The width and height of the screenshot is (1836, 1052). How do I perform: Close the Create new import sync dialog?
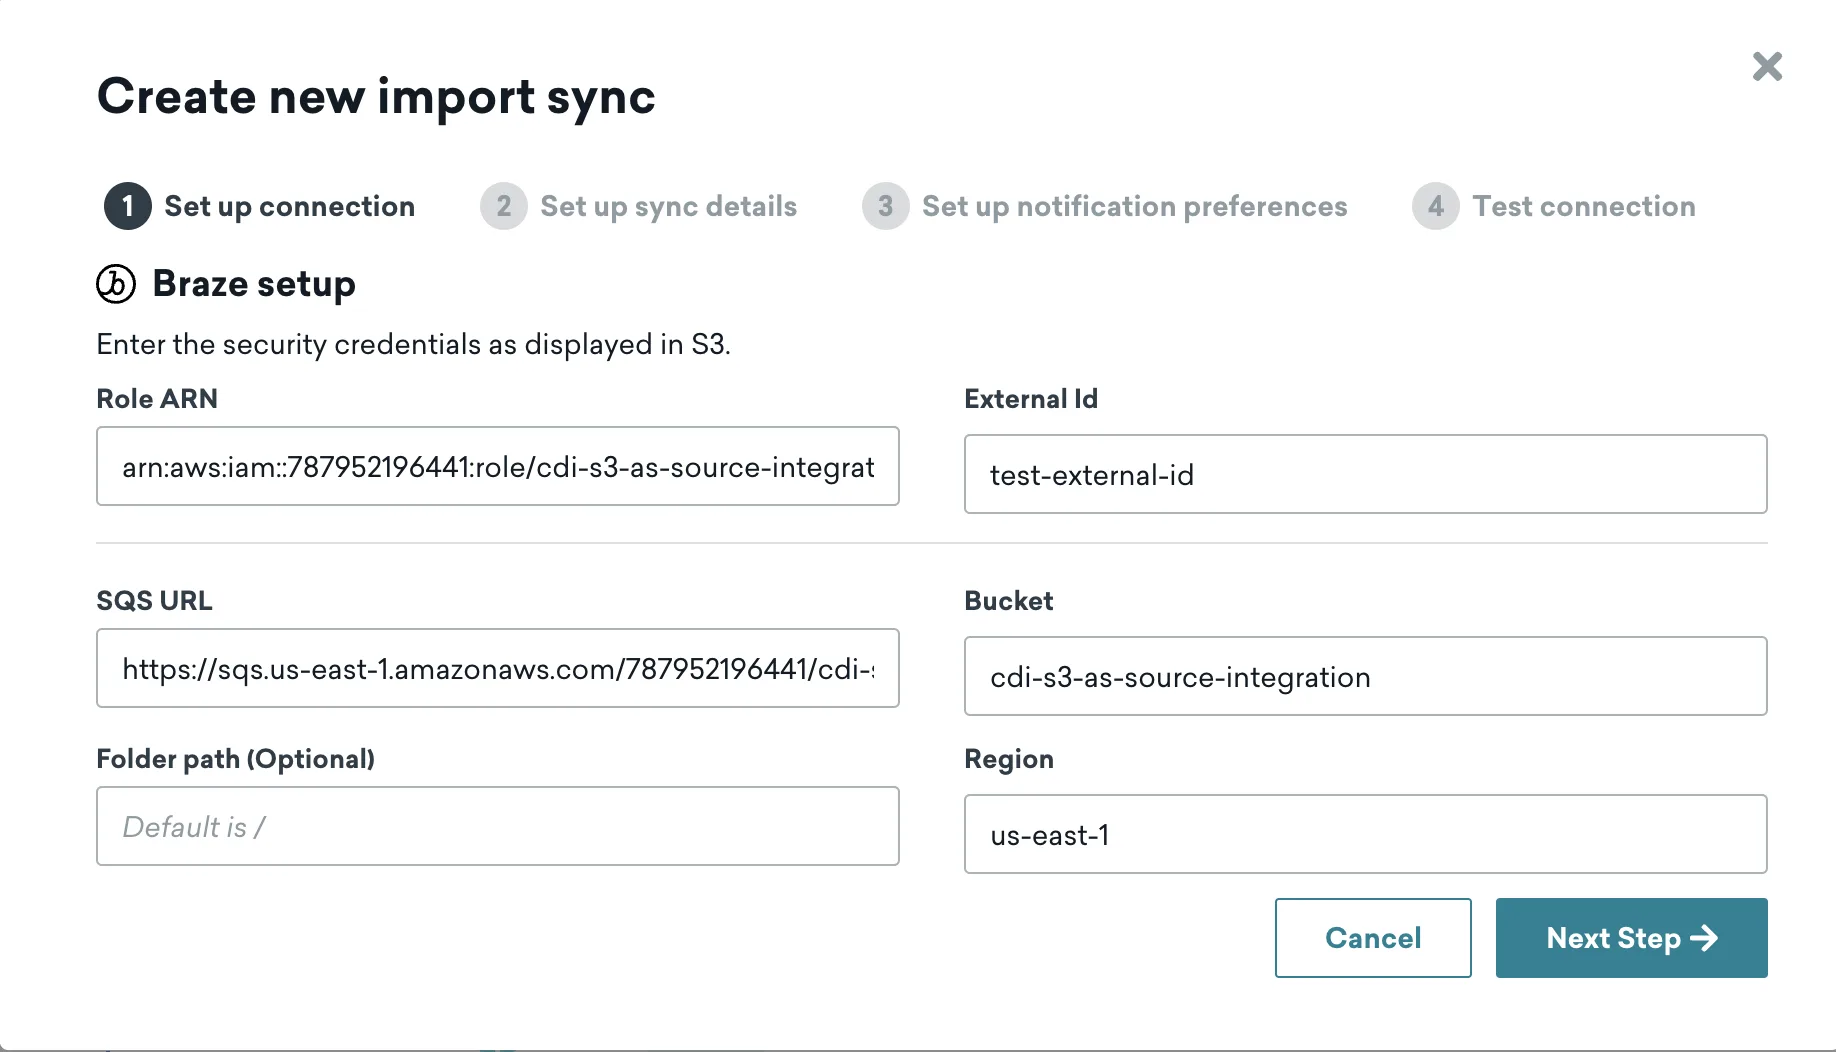1767,67
